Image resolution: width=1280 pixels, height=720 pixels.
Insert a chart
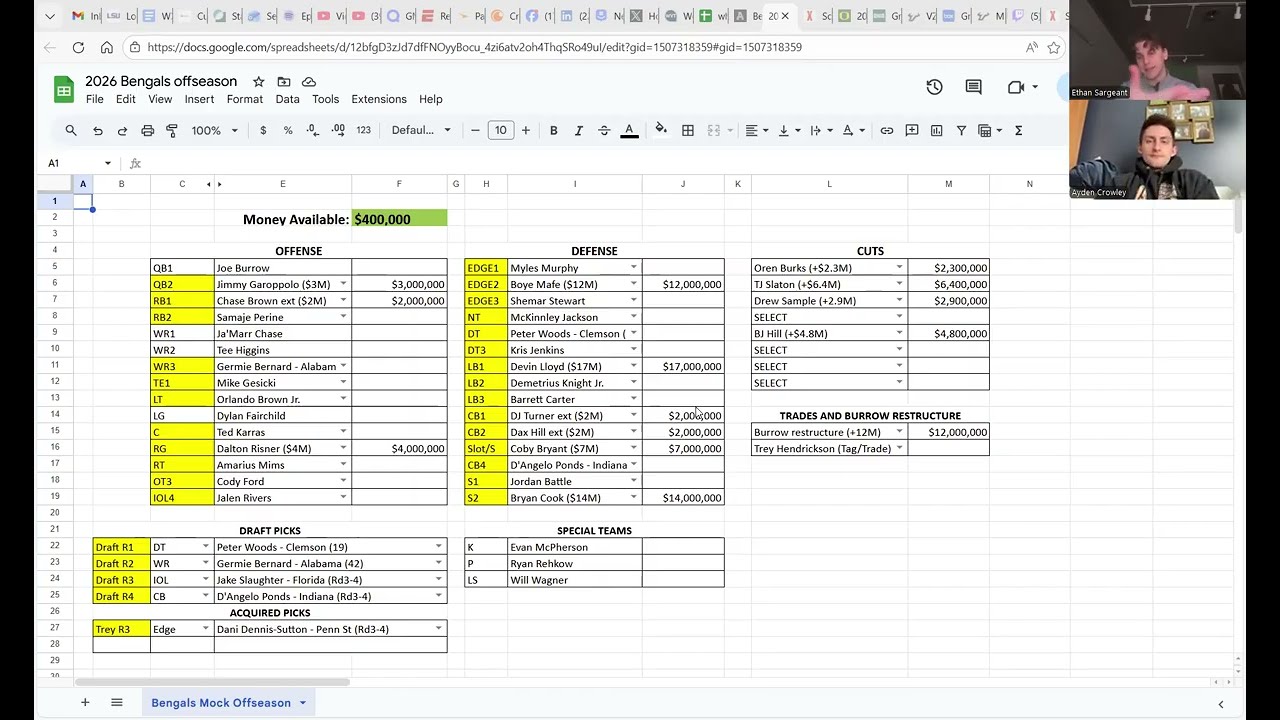coord(936,130)
